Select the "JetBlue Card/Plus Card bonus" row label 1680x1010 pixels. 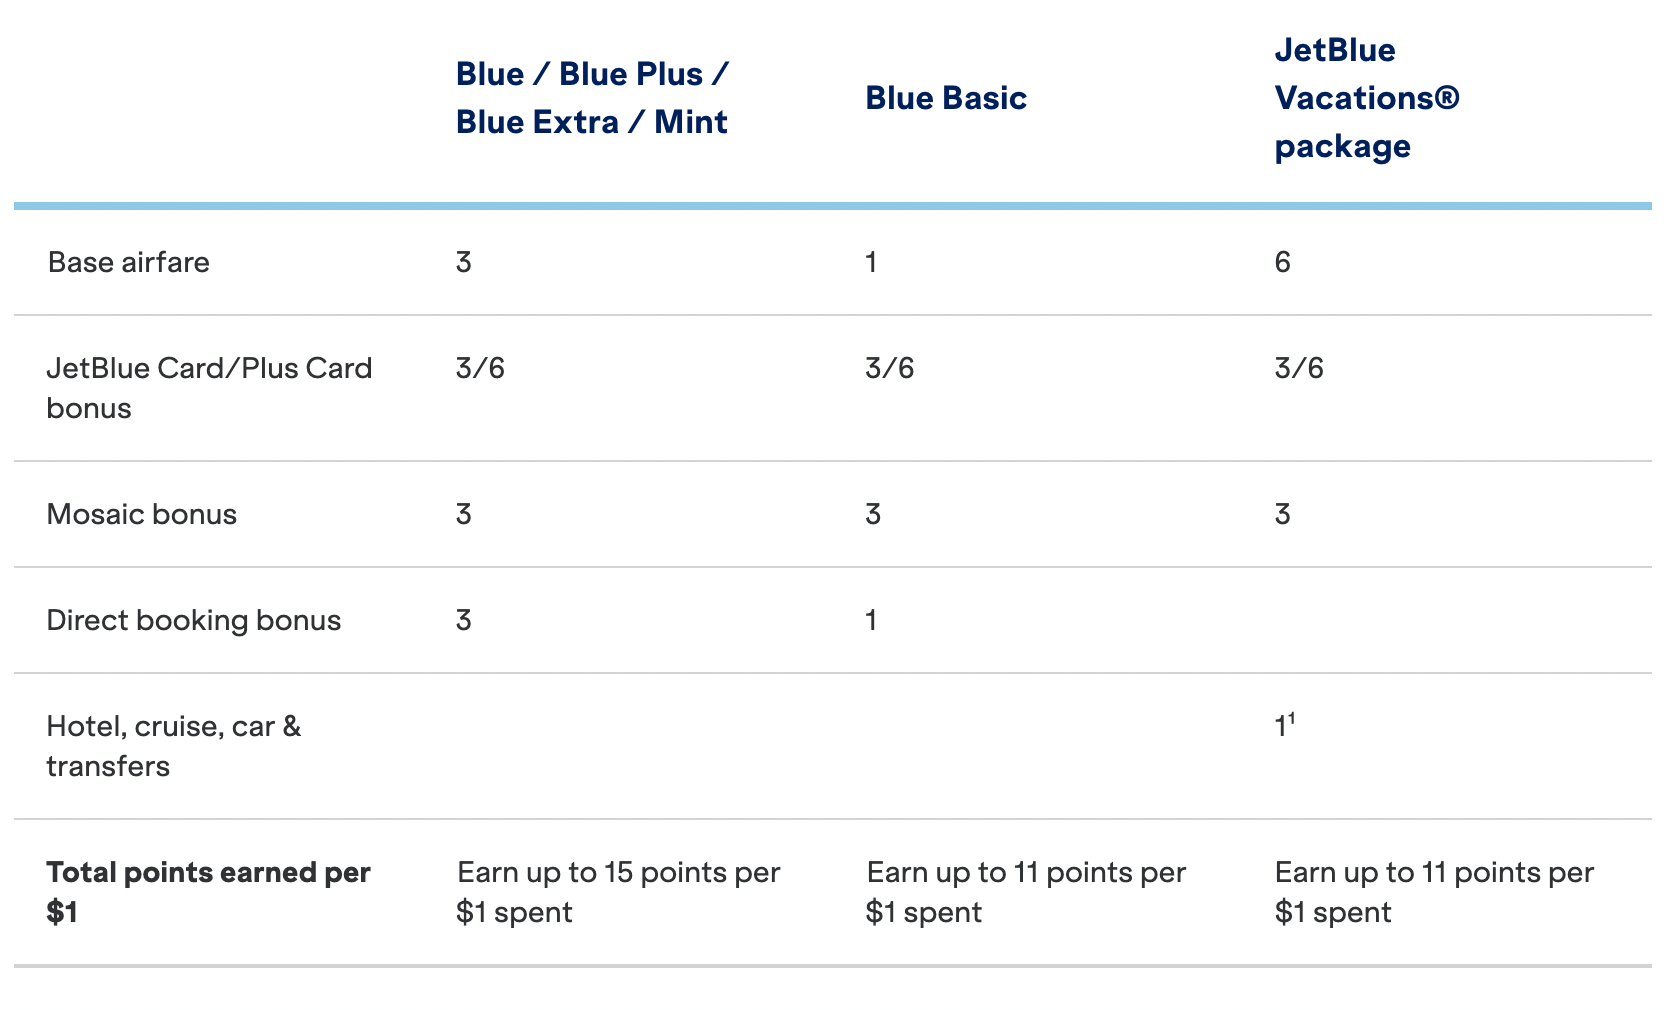[208, 388]
